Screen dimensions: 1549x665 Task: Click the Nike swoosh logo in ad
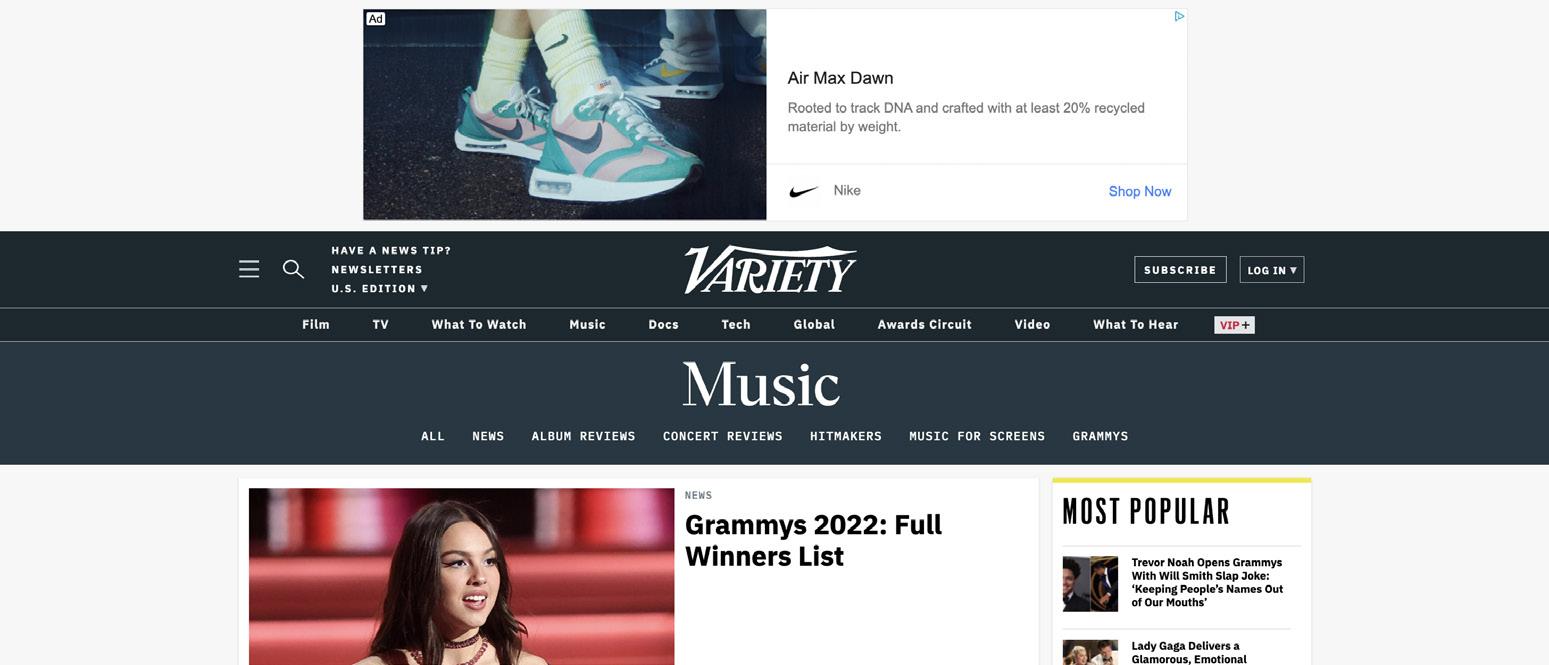click(804, 192)
